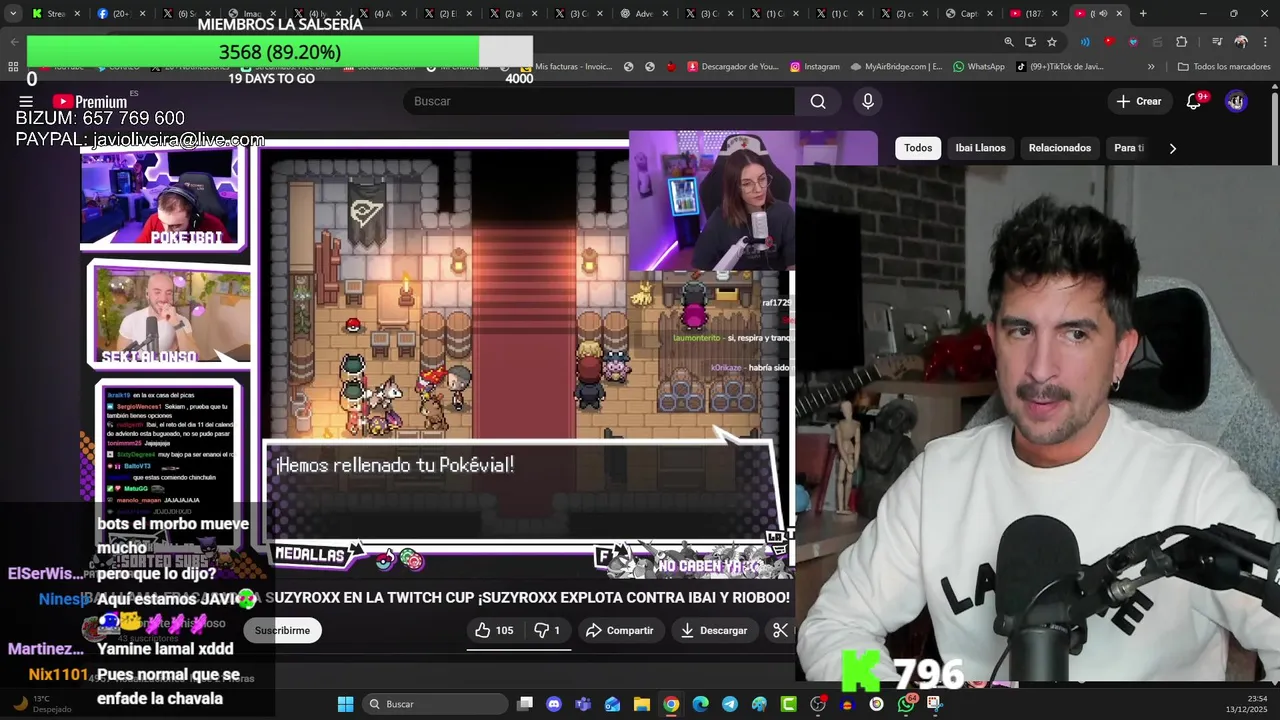
Task: Click the Windows Start button
Action: [345, 704]
